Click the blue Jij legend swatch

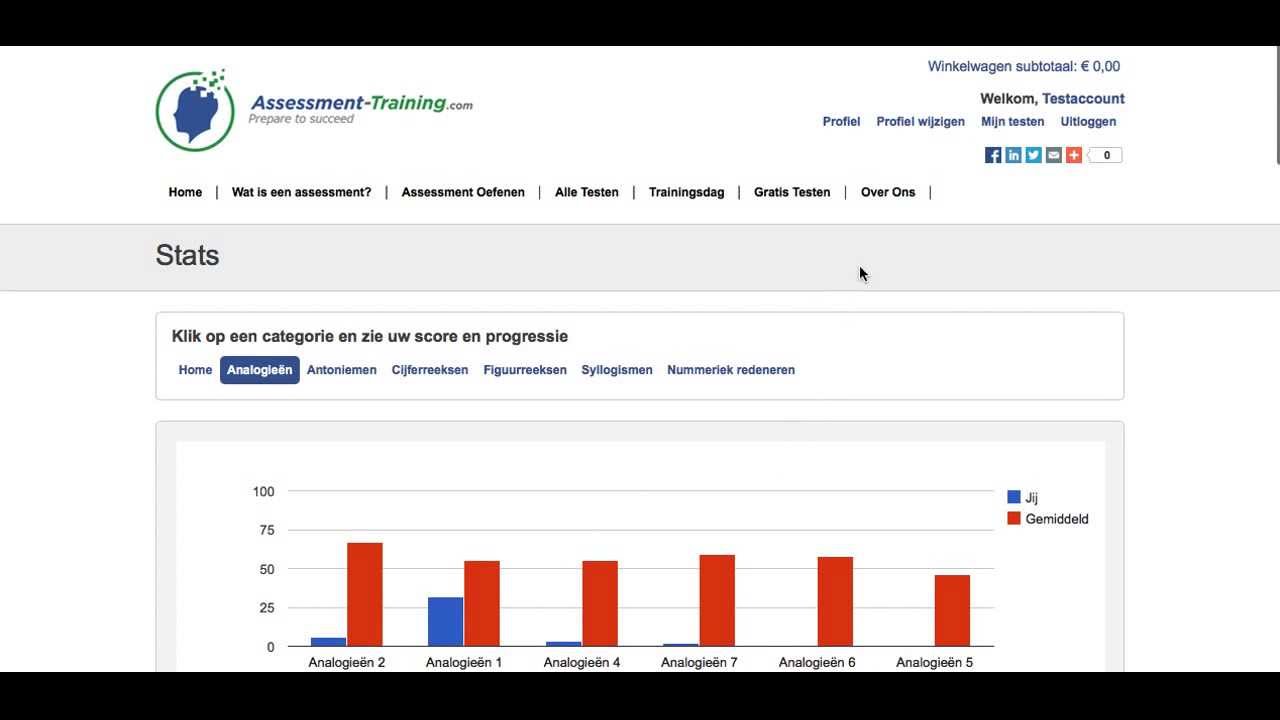(1014, 497)
